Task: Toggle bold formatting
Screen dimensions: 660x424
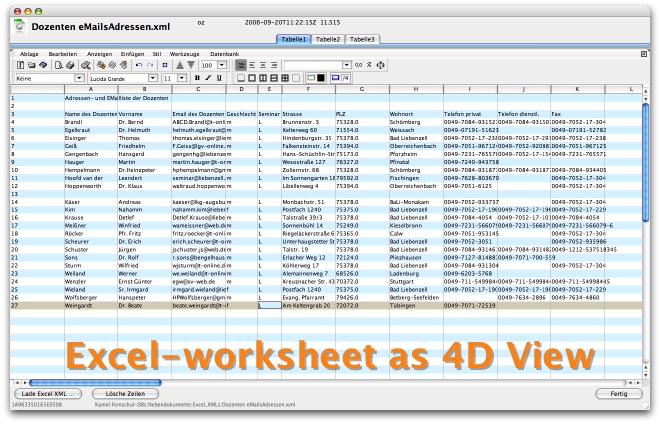Action: pos(197,78)
